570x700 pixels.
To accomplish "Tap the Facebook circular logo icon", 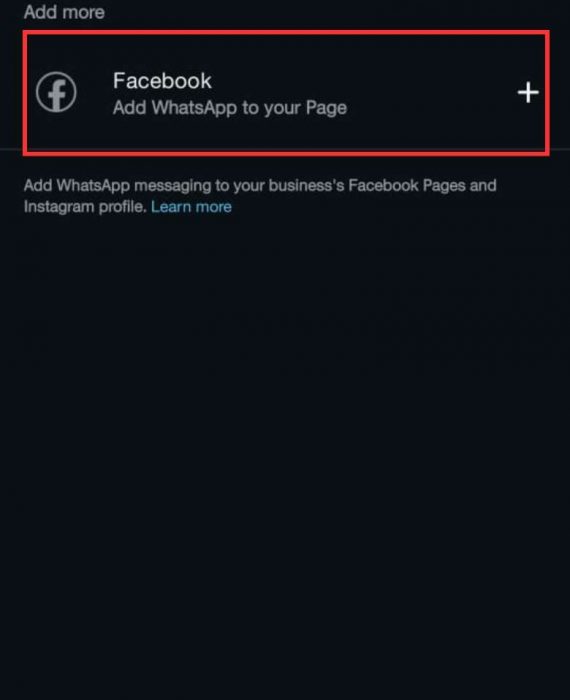I will coord(56,92).
